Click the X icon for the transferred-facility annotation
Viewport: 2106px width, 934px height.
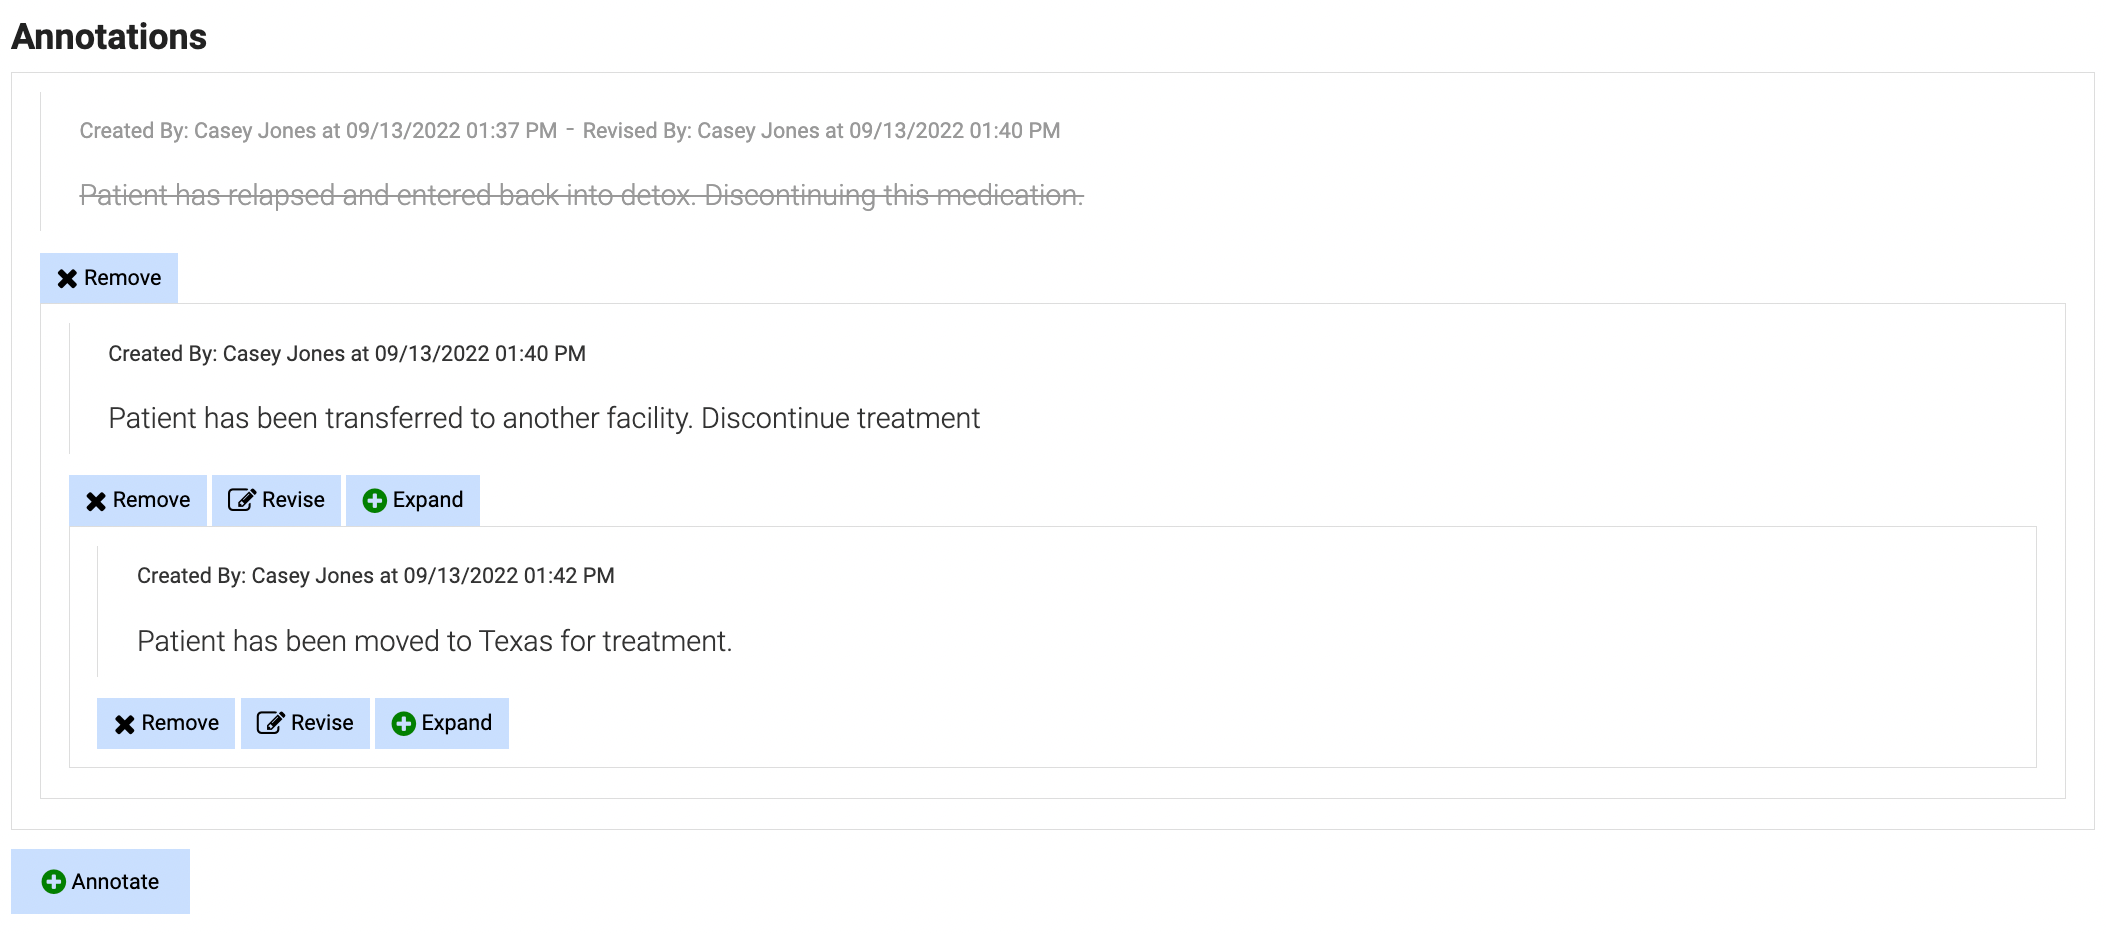coord(96,501)
